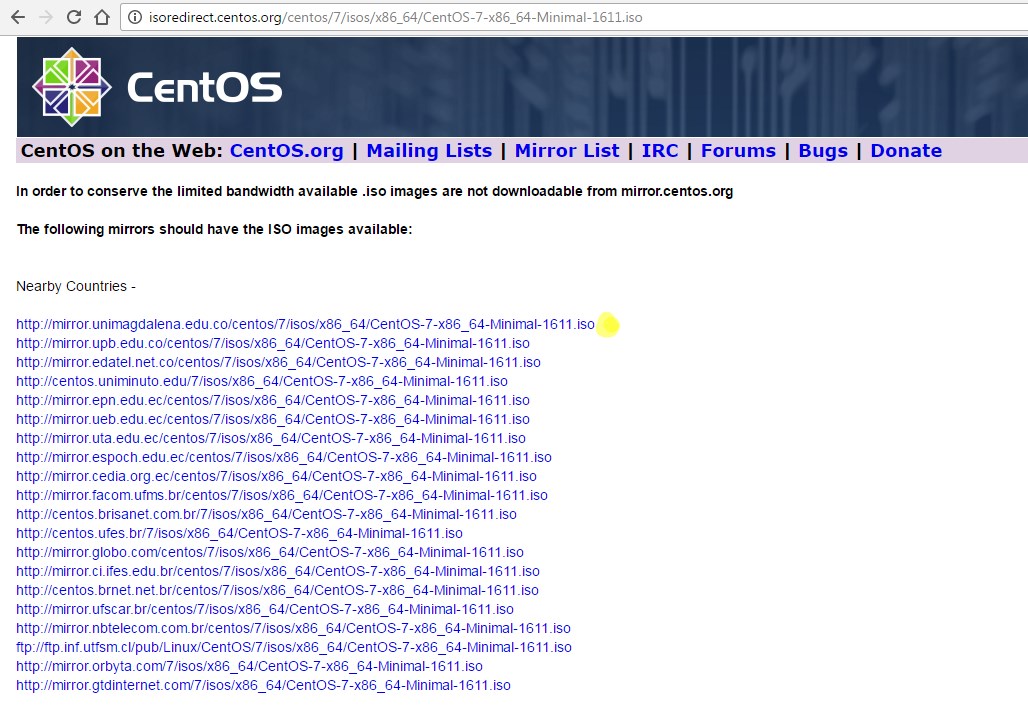Download from the mirror.globo.com mirror
The width and height of the screenshot is (1028, 709).
point(269,552)
